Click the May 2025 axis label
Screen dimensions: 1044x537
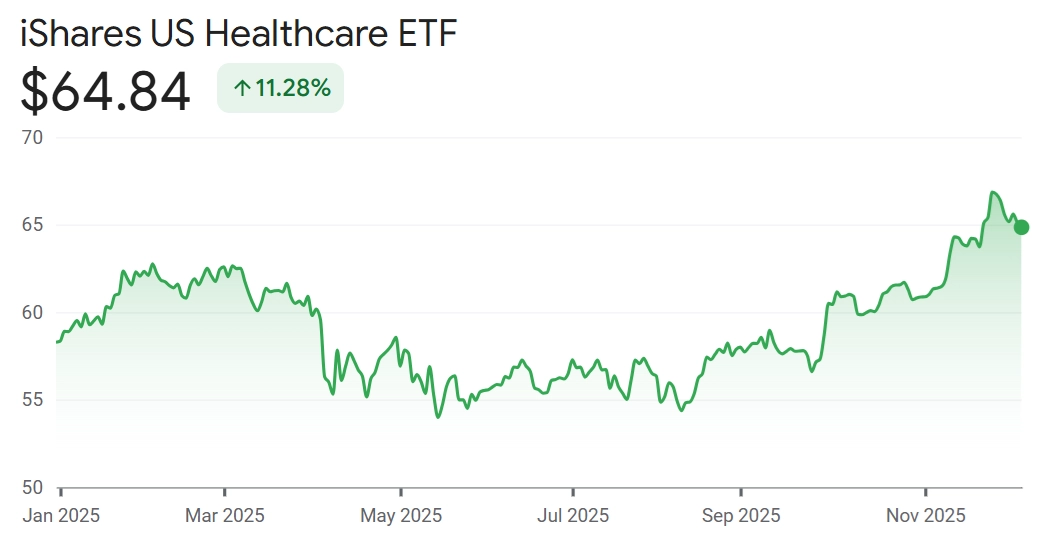[401, 516]
